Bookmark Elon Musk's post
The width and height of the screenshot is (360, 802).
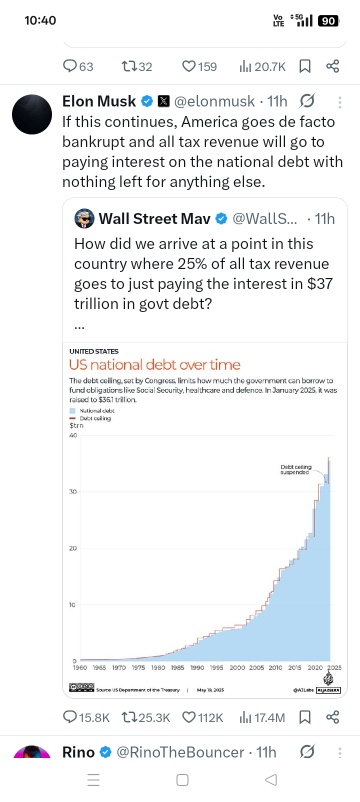[305, 717]
